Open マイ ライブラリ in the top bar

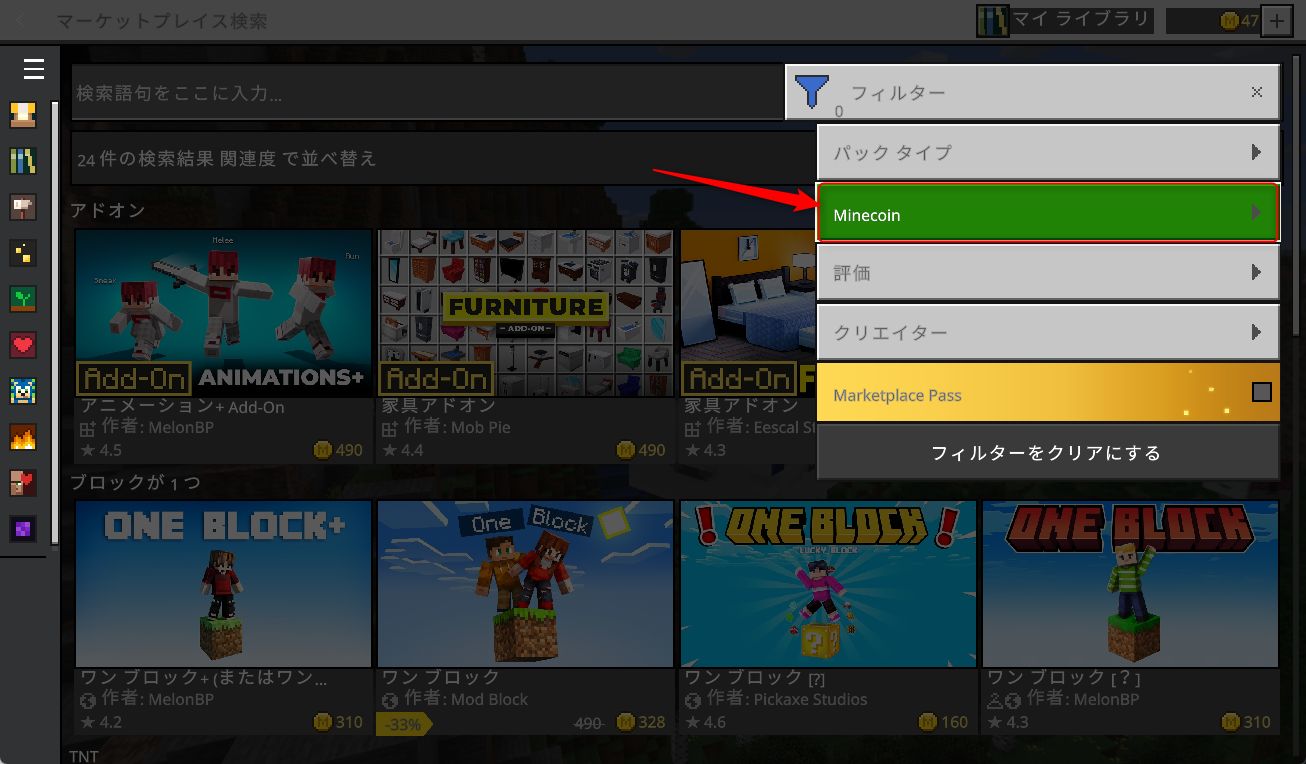coord(1066,20)
